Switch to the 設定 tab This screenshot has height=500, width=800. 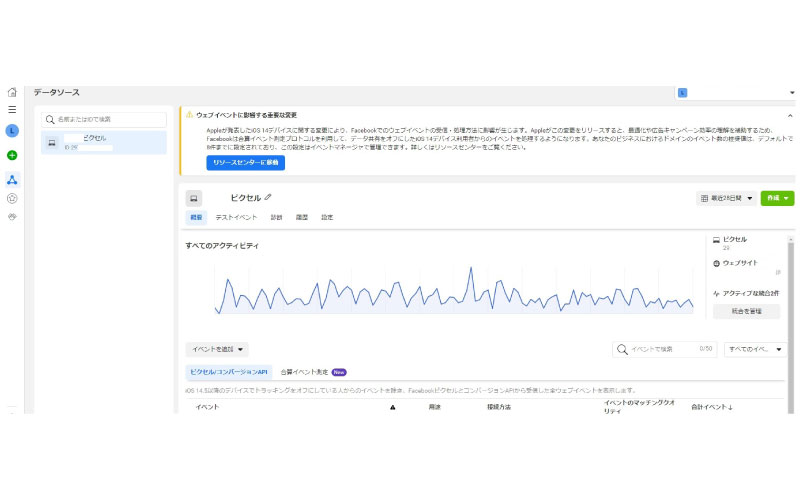click(327, 217)
